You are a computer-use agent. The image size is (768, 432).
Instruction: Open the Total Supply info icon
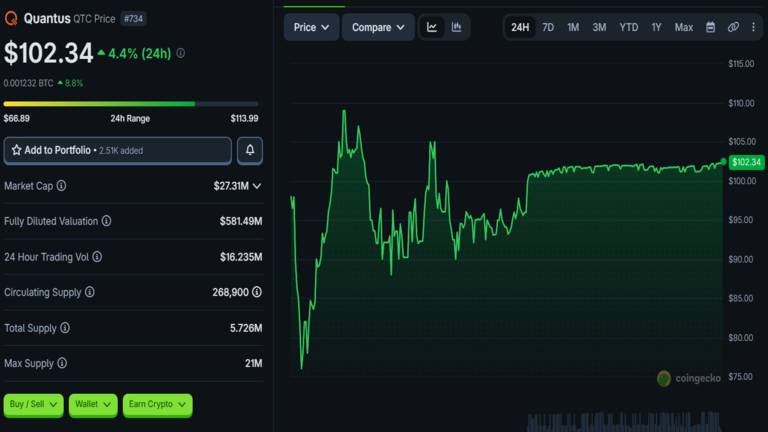coord(65,328)
